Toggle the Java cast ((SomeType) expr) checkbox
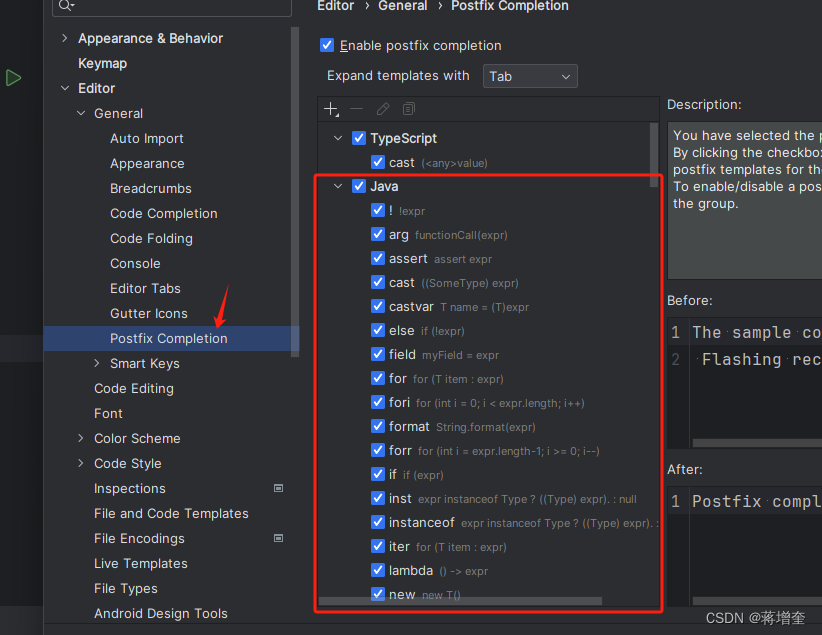Viewport: 822px width, 635px height. click(377, 282)
